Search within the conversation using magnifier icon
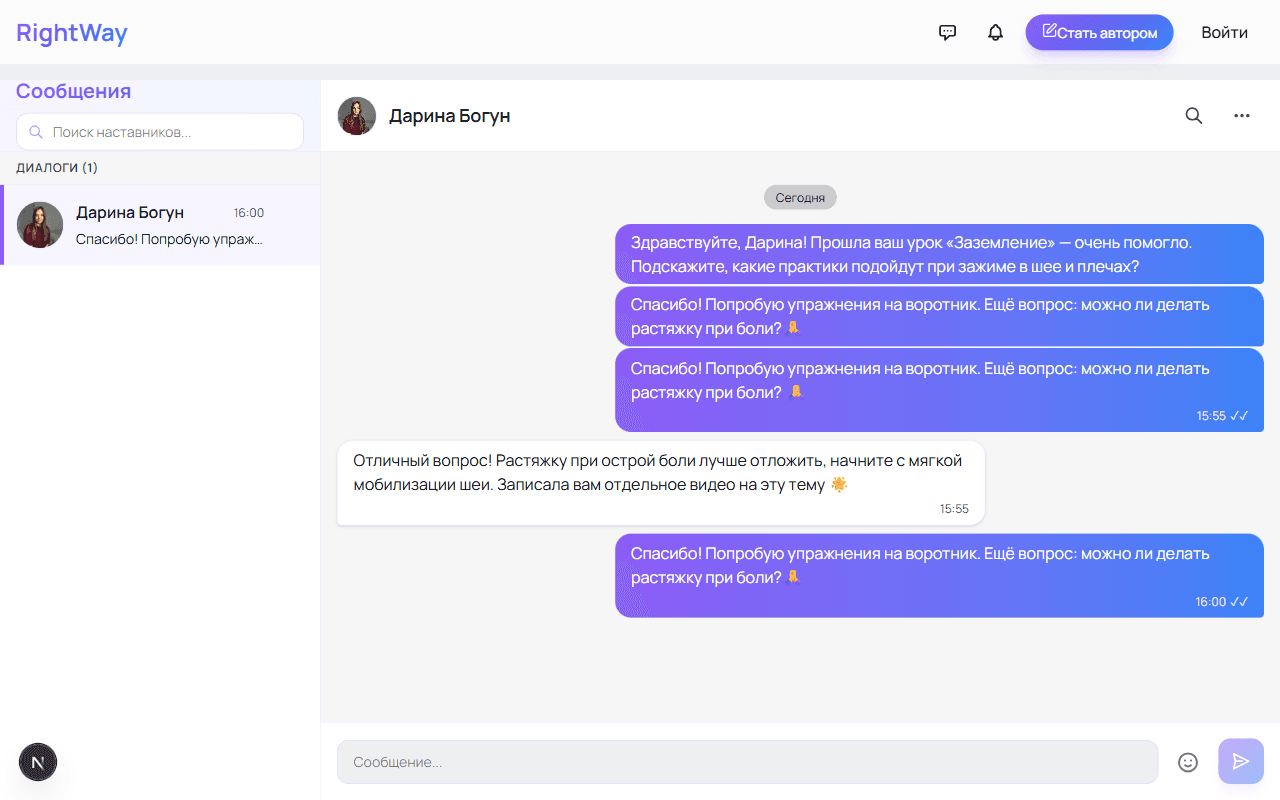 point(1194,115)
